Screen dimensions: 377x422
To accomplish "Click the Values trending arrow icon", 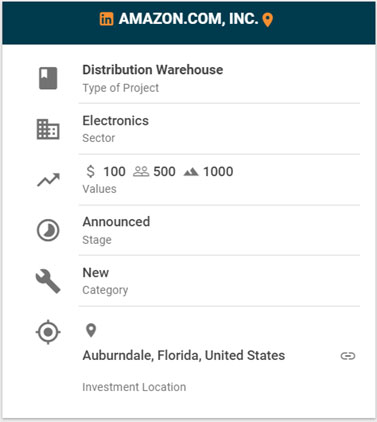I will pos(48,180).
